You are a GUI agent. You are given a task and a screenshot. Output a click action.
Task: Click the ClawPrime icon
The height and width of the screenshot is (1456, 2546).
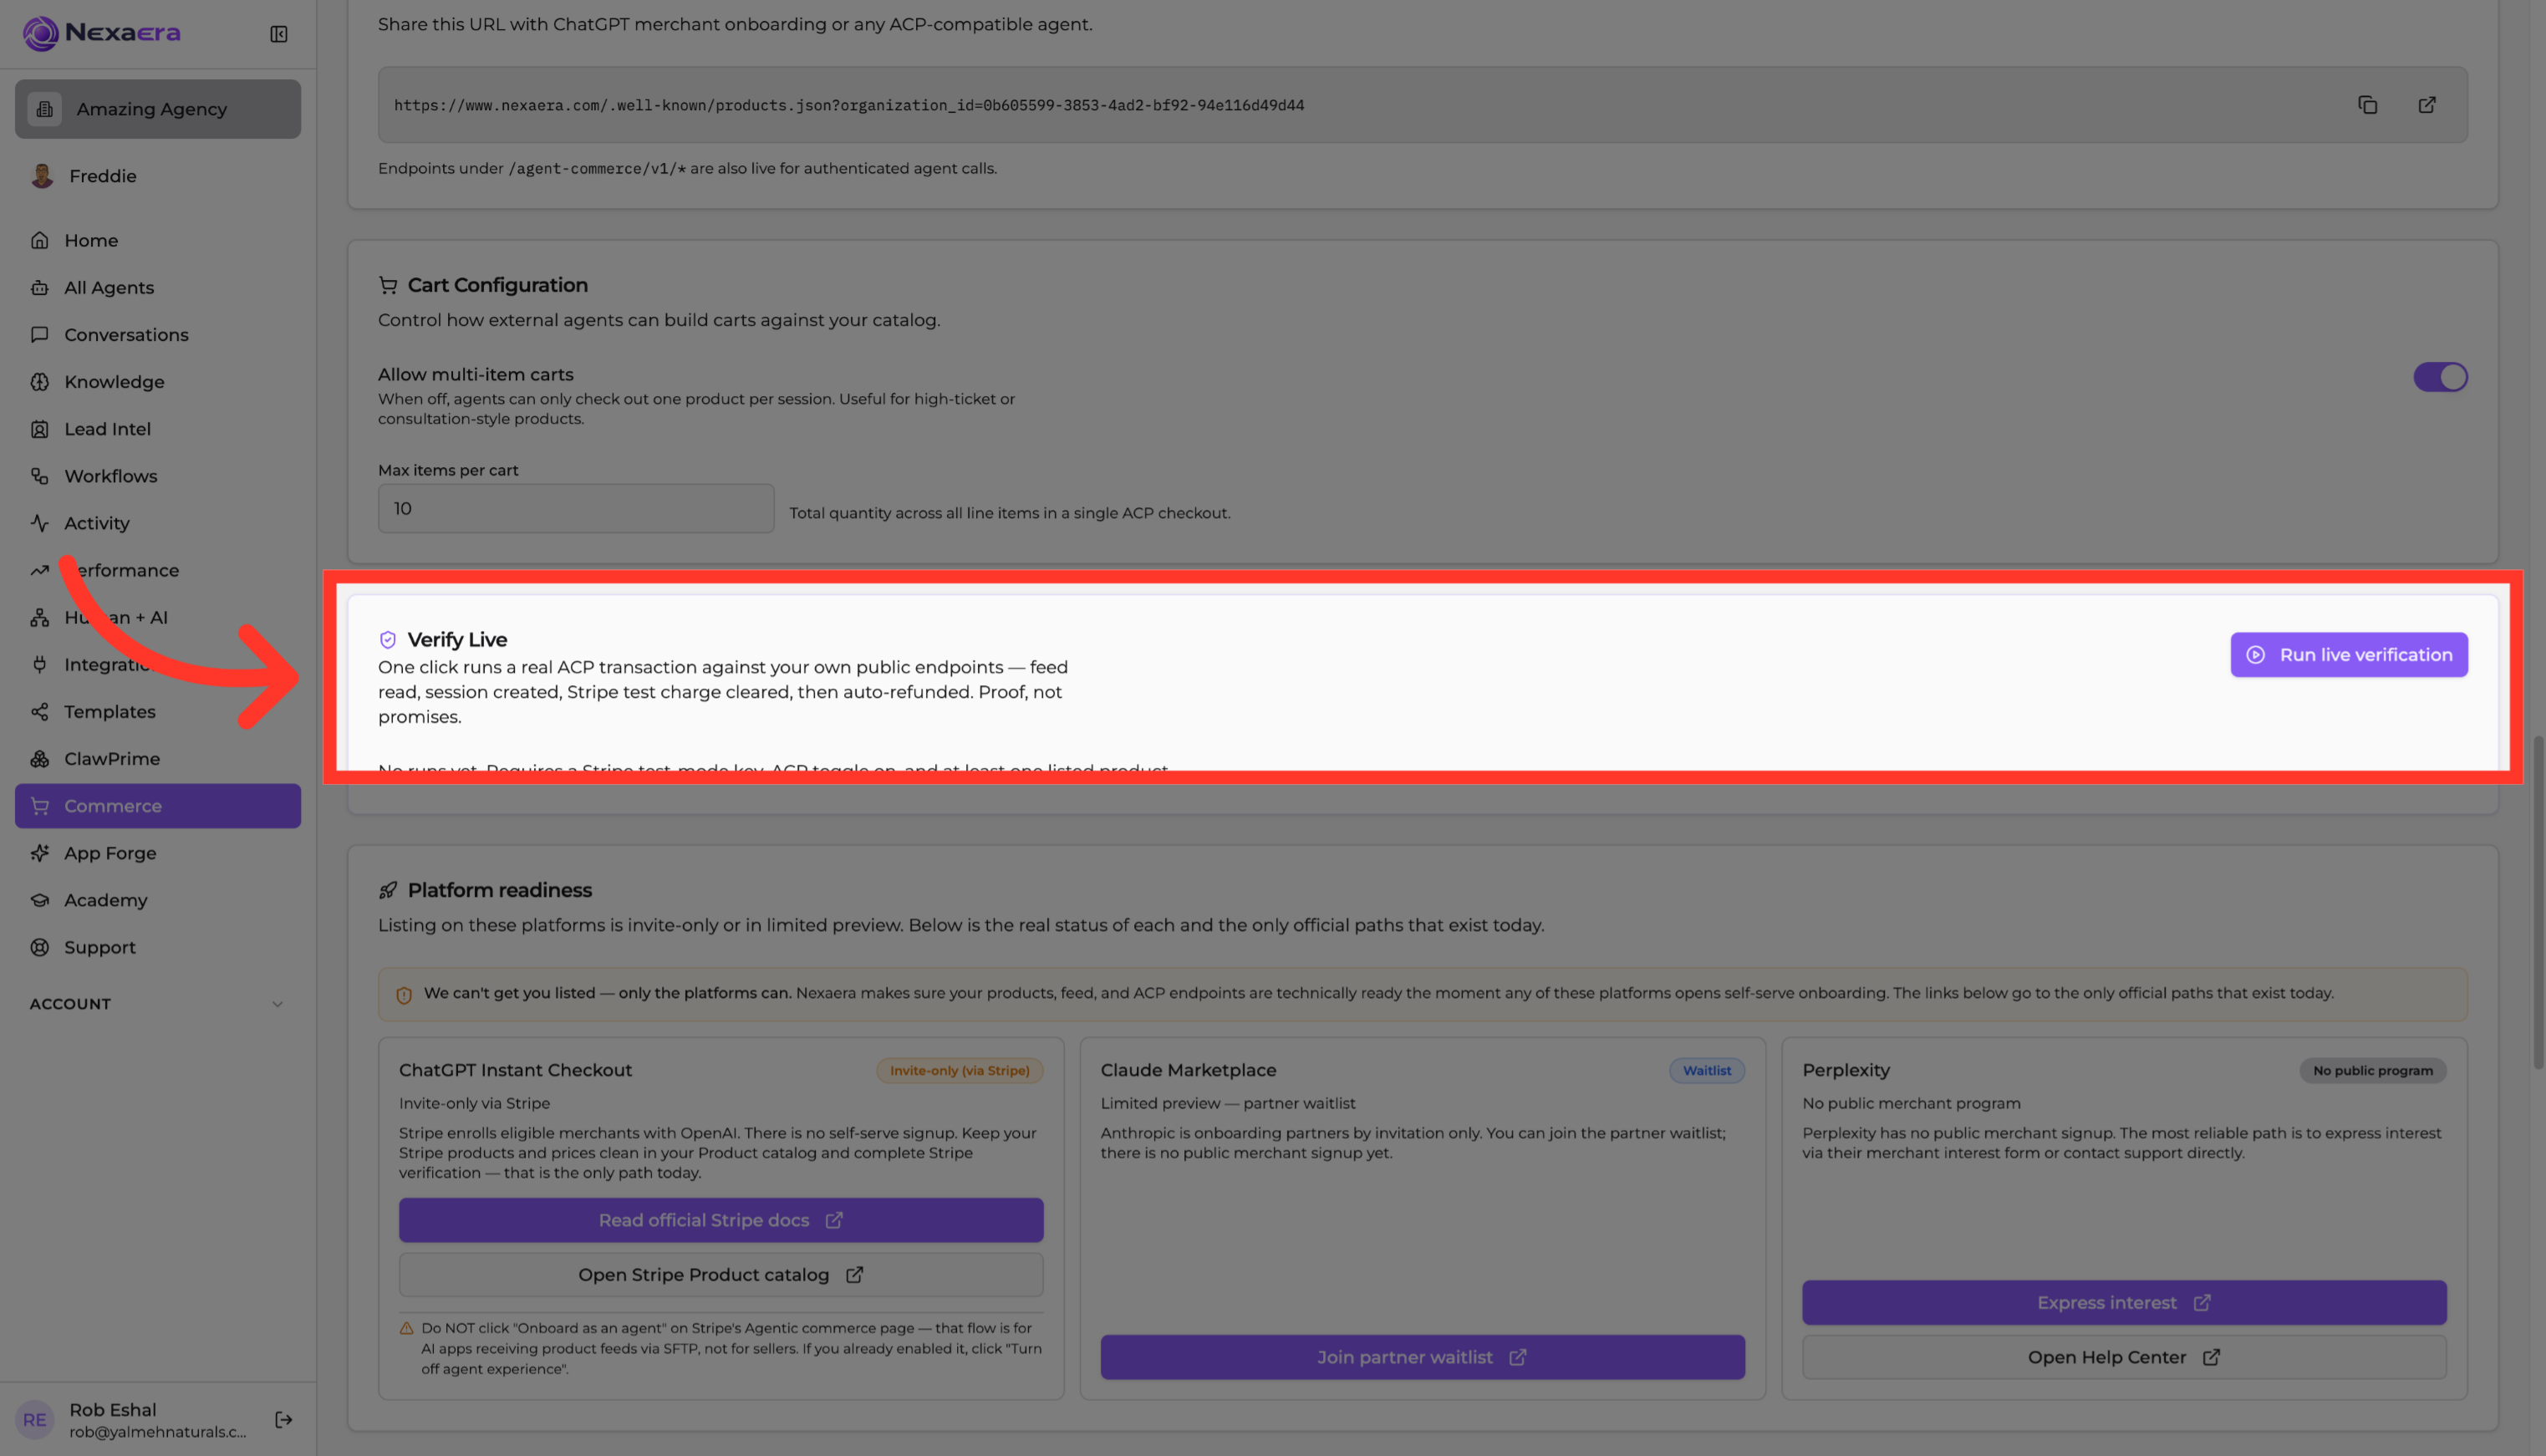[x=40, y=758]
